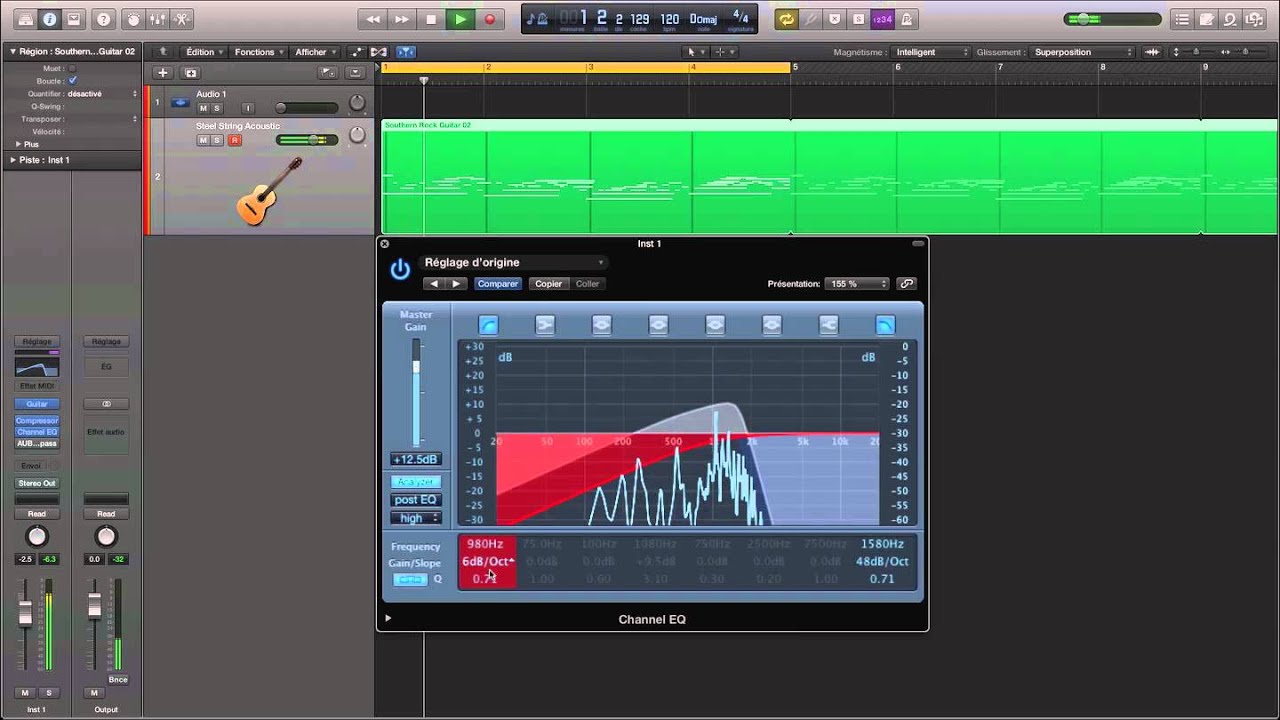Open the Quantifier désactivé dropdown
Screen dimensions: 1280x720
tap(102, 94)
